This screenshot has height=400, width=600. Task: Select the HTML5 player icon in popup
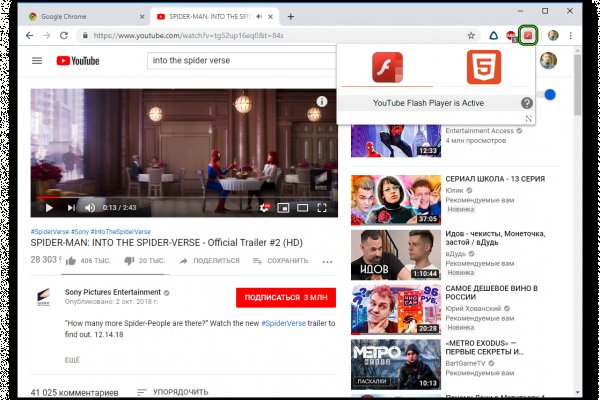[484, 68]
